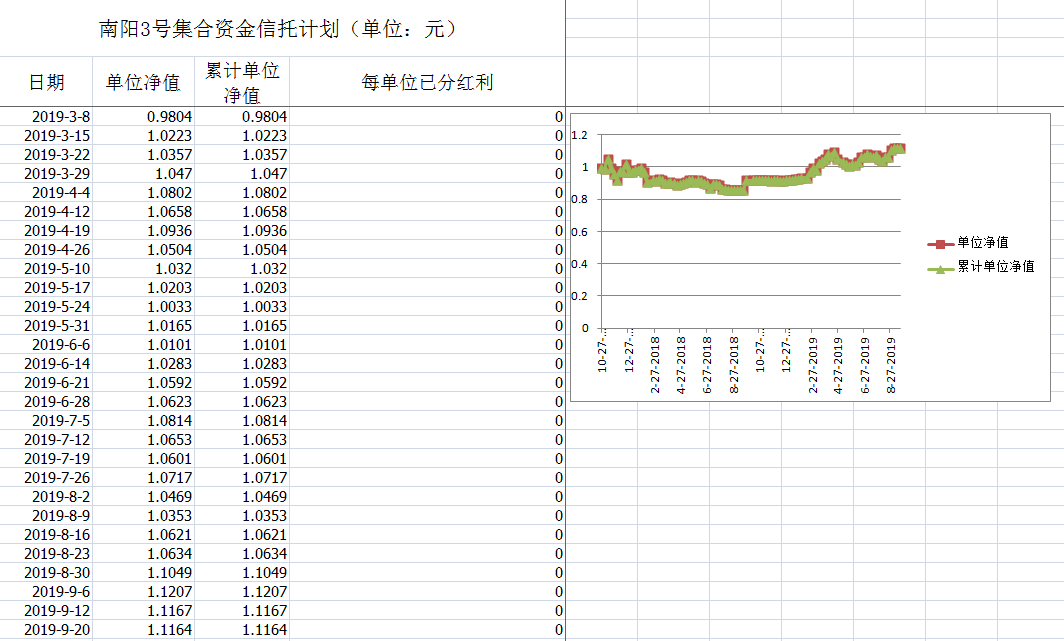Click 累计单位净值 value 1.1164 for 2019-9-20

(x=242, y=629)
